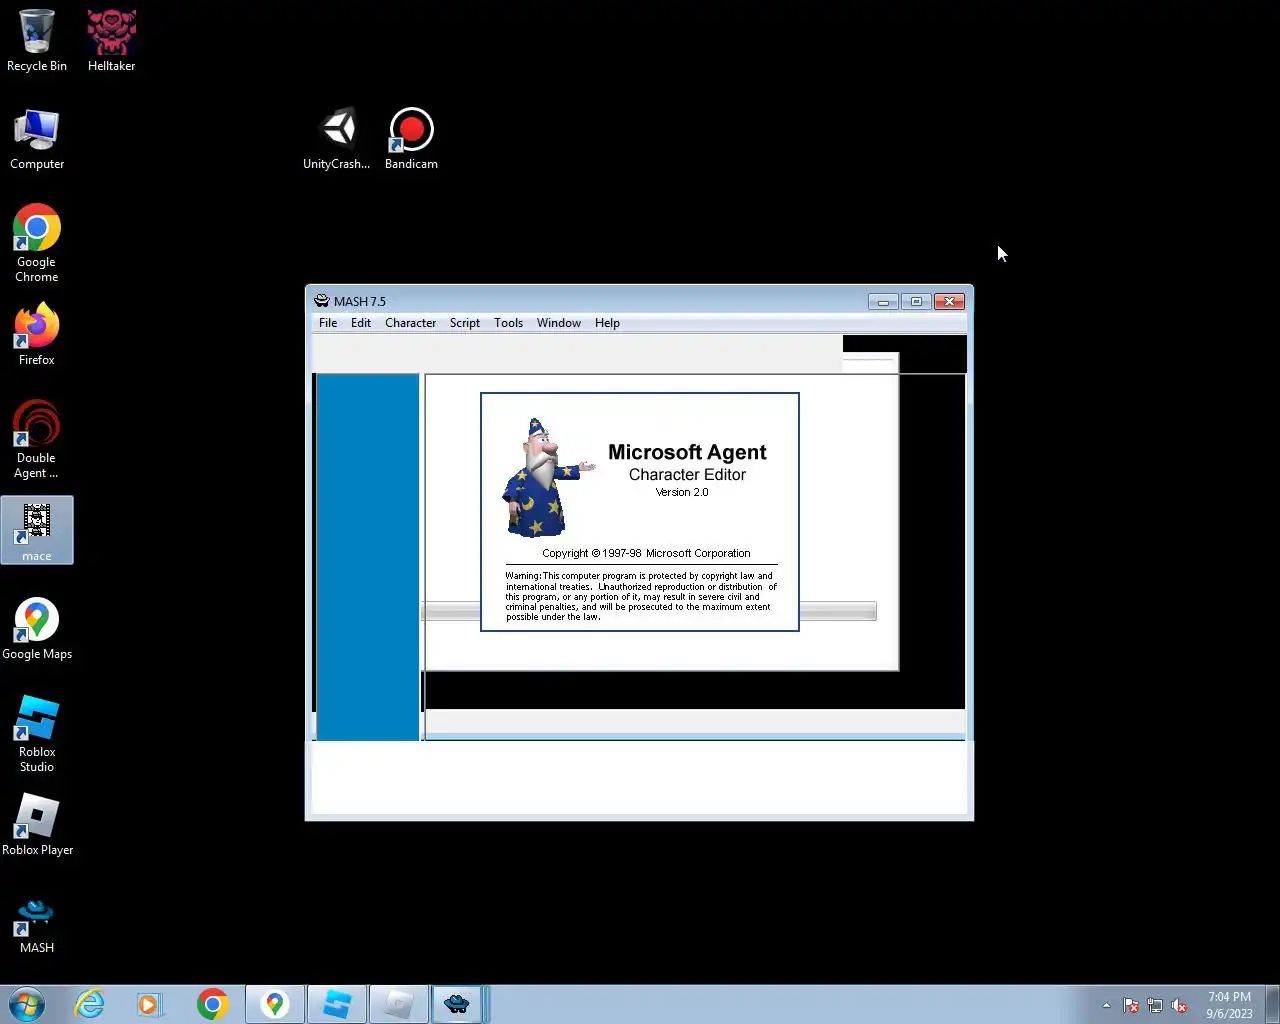Select the Google Chrome desktop shortcut

[x=37, y=243]
